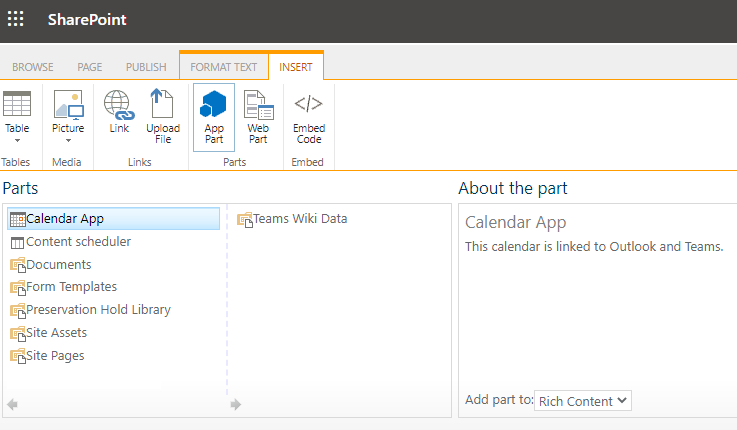Select Documents in Parts list

click(x=59, y=265)
